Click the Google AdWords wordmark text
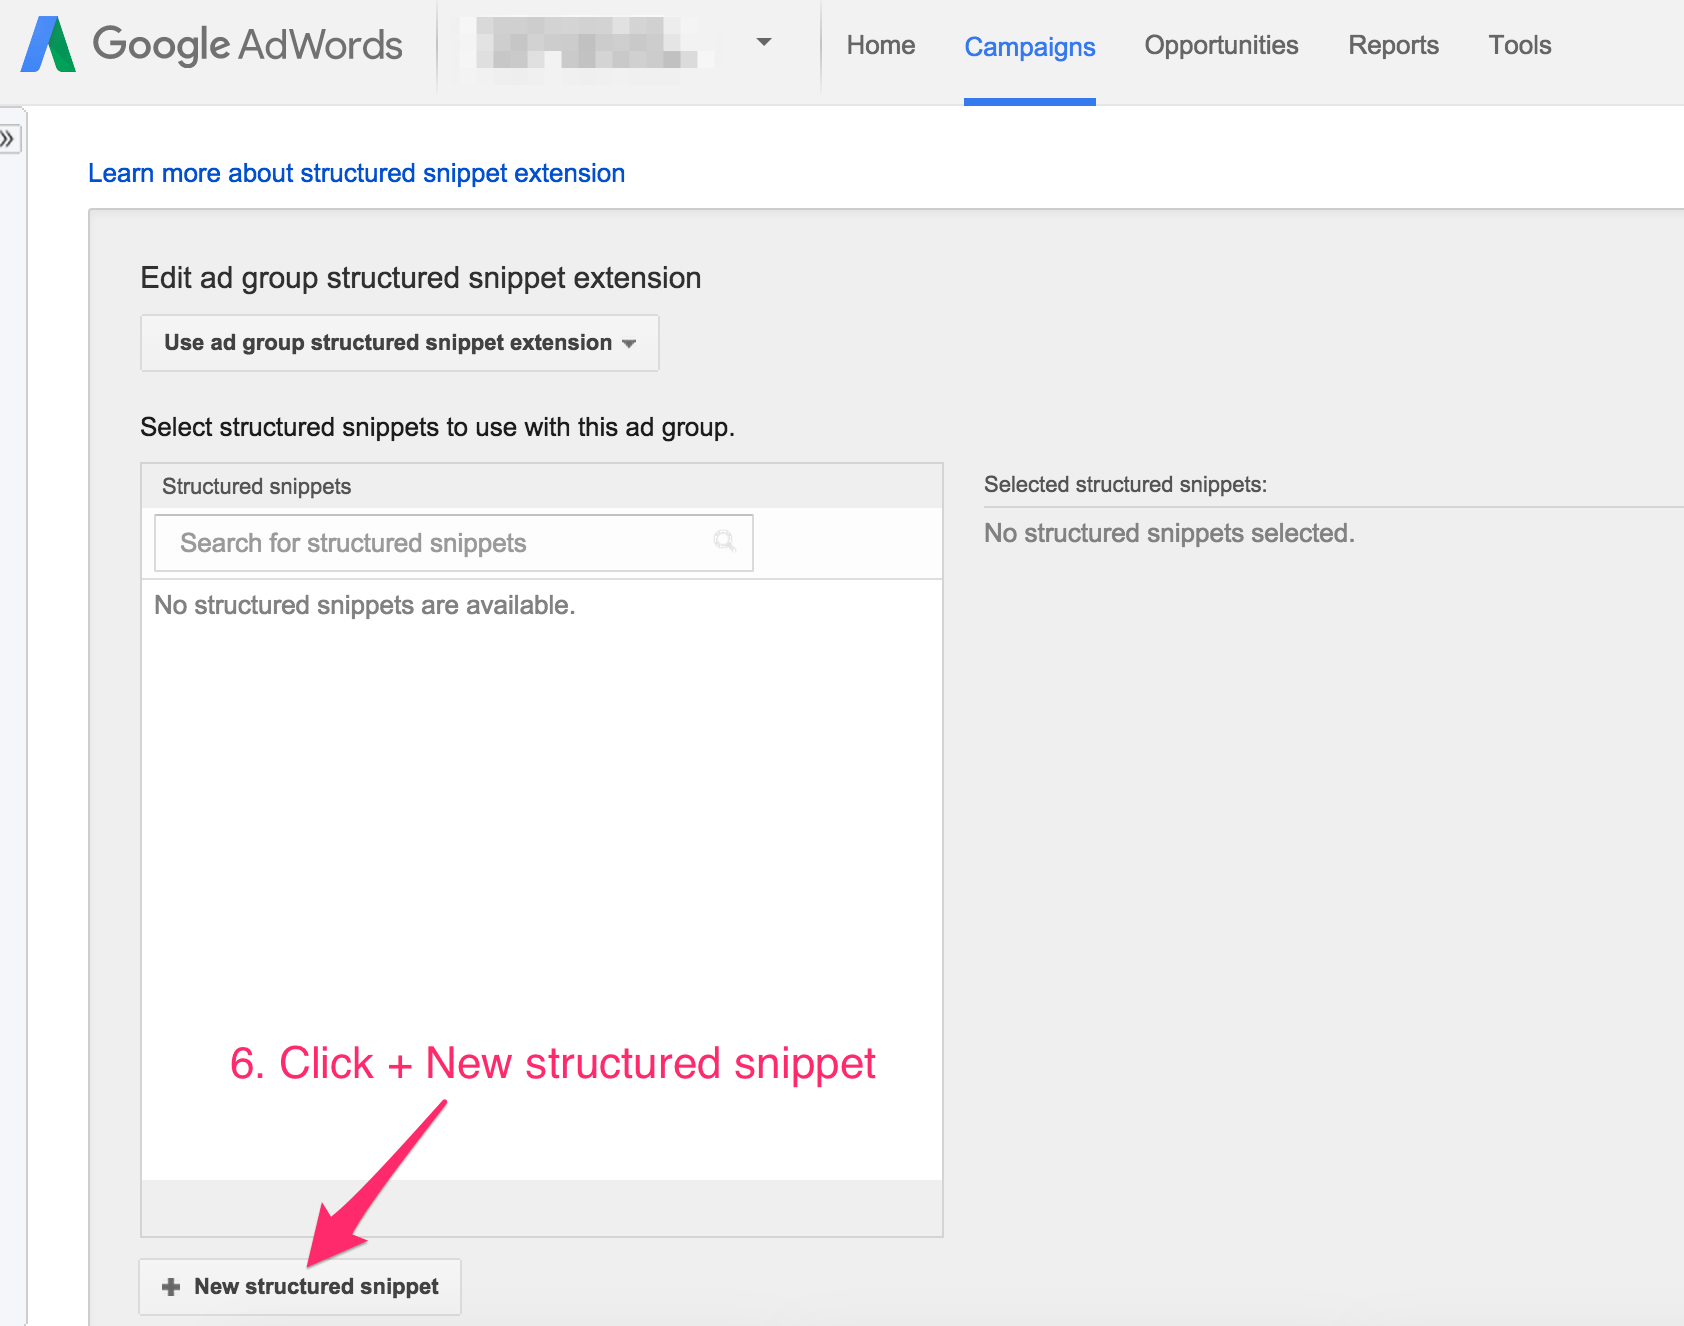Image resolution: width=1684 pixels, height=1326 pixels. tap(247, 45)
